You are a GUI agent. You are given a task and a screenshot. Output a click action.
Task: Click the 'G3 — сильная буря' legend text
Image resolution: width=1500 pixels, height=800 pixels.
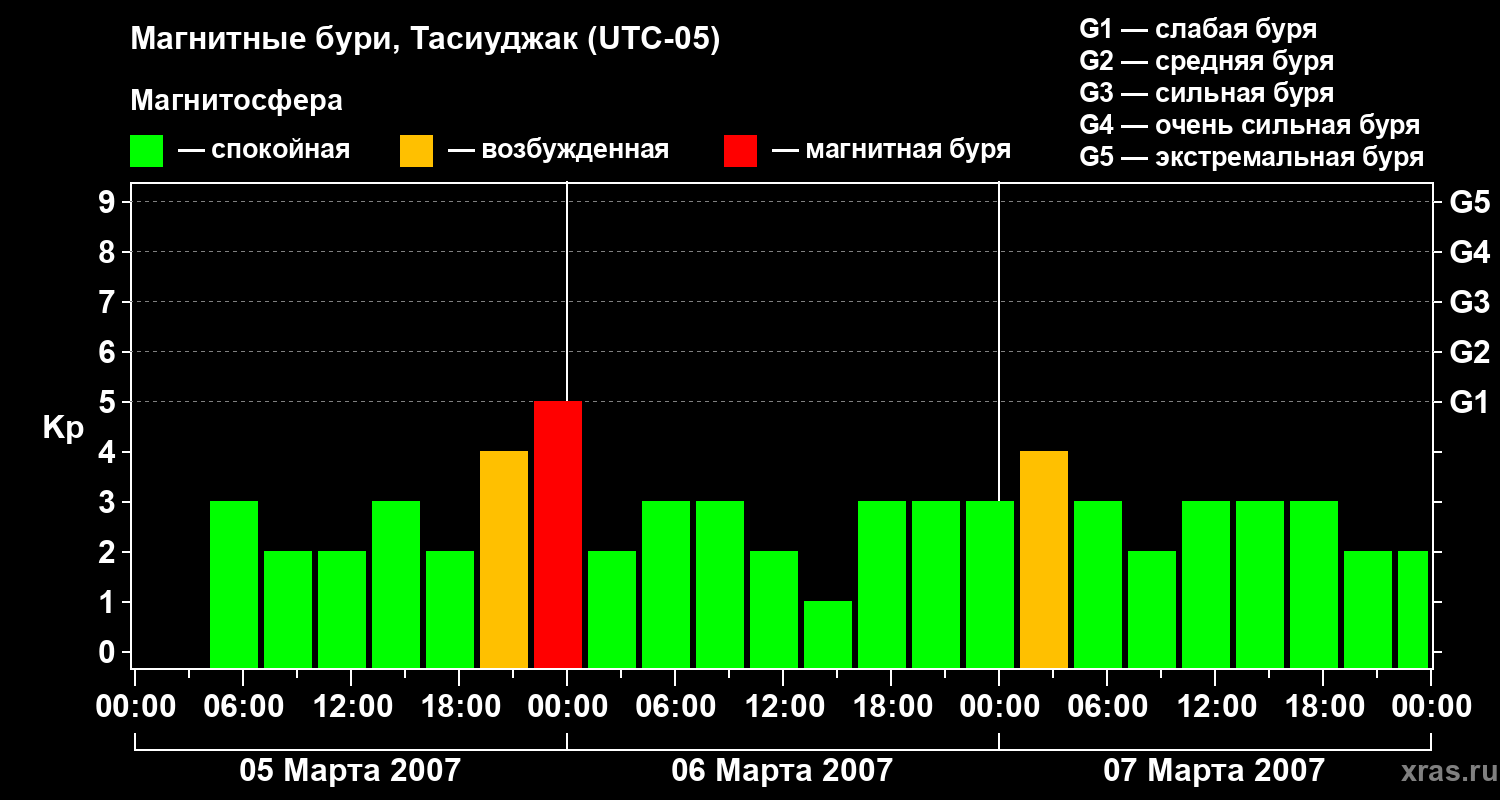click(1207, 93)
